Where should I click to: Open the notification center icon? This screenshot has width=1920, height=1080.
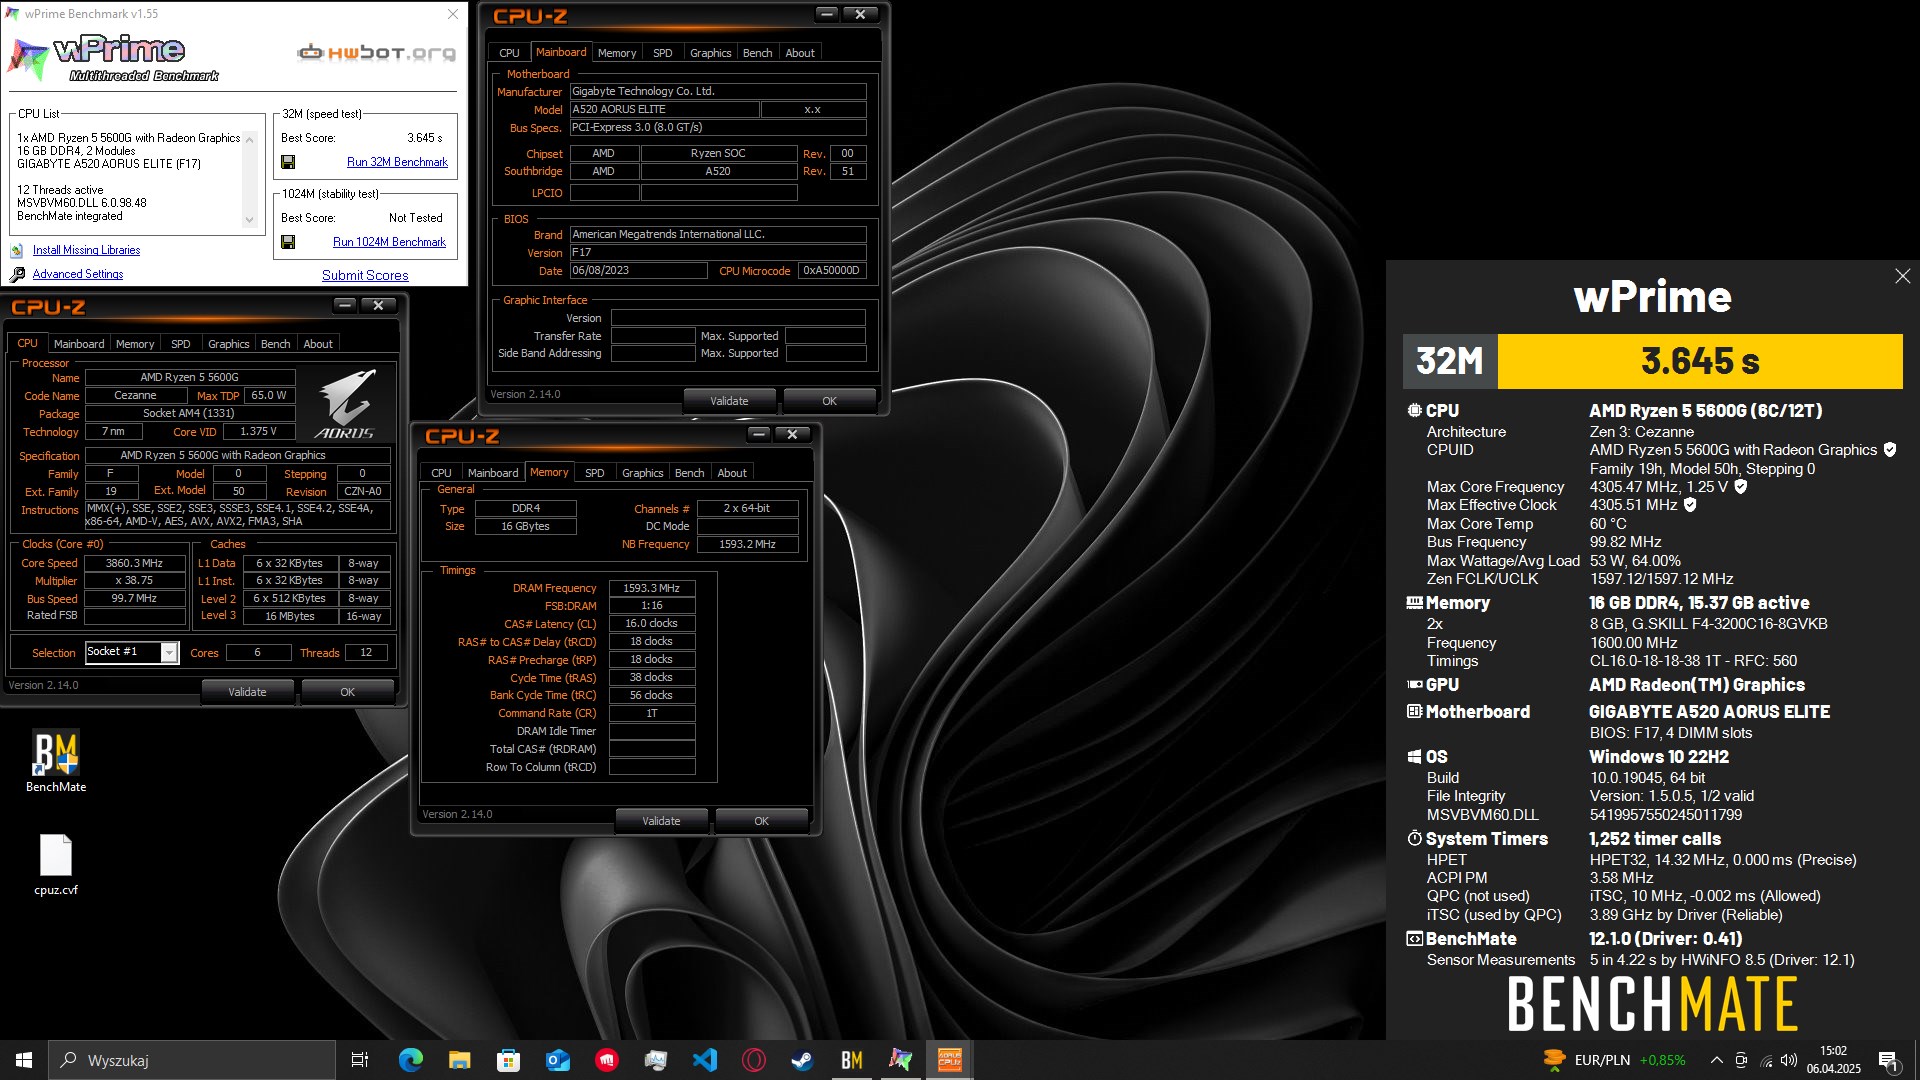click(1889, 1061)
